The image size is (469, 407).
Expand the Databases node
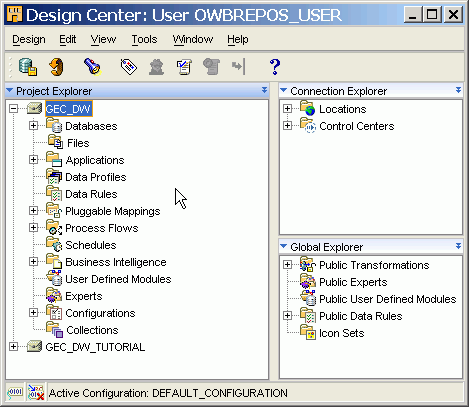[33, 126]
